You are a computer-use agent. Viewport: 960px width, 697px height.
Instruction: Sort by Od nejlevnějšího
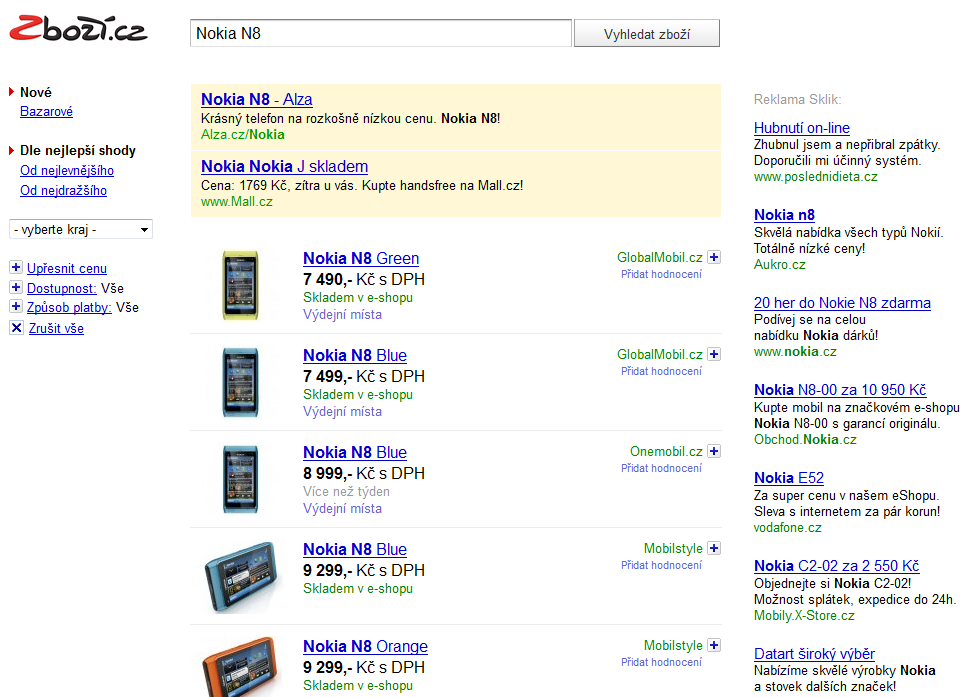67,170
